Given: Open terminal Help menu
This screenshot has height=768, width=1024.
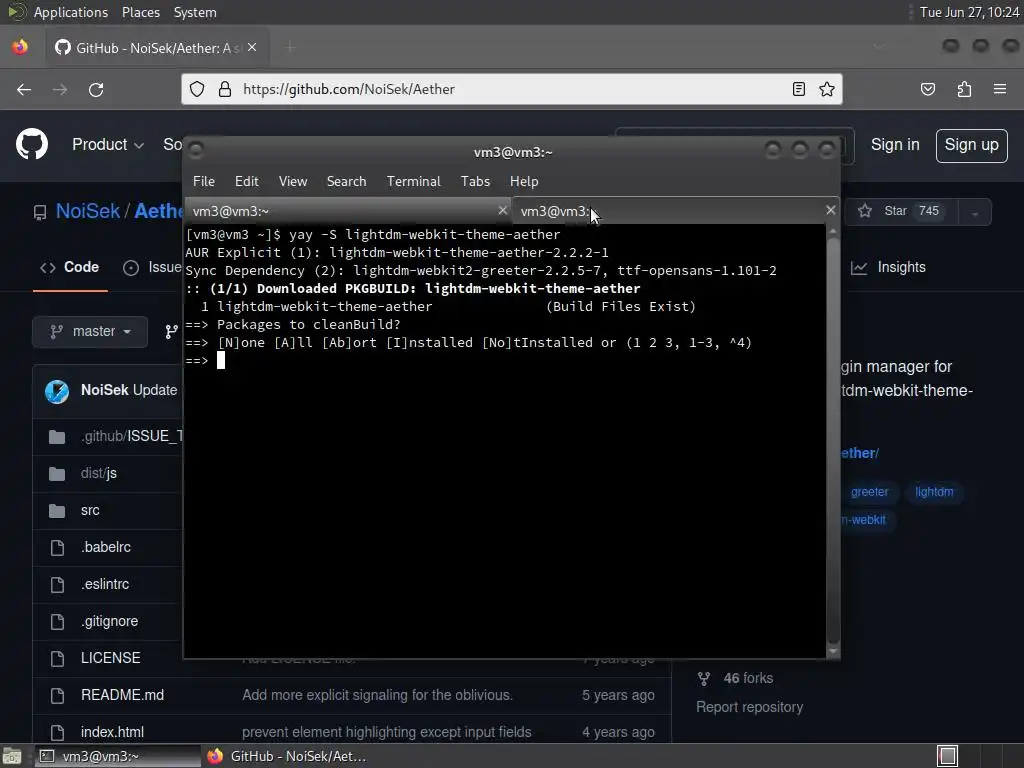Looking at the screenshot, I should (x=524, y=182).
